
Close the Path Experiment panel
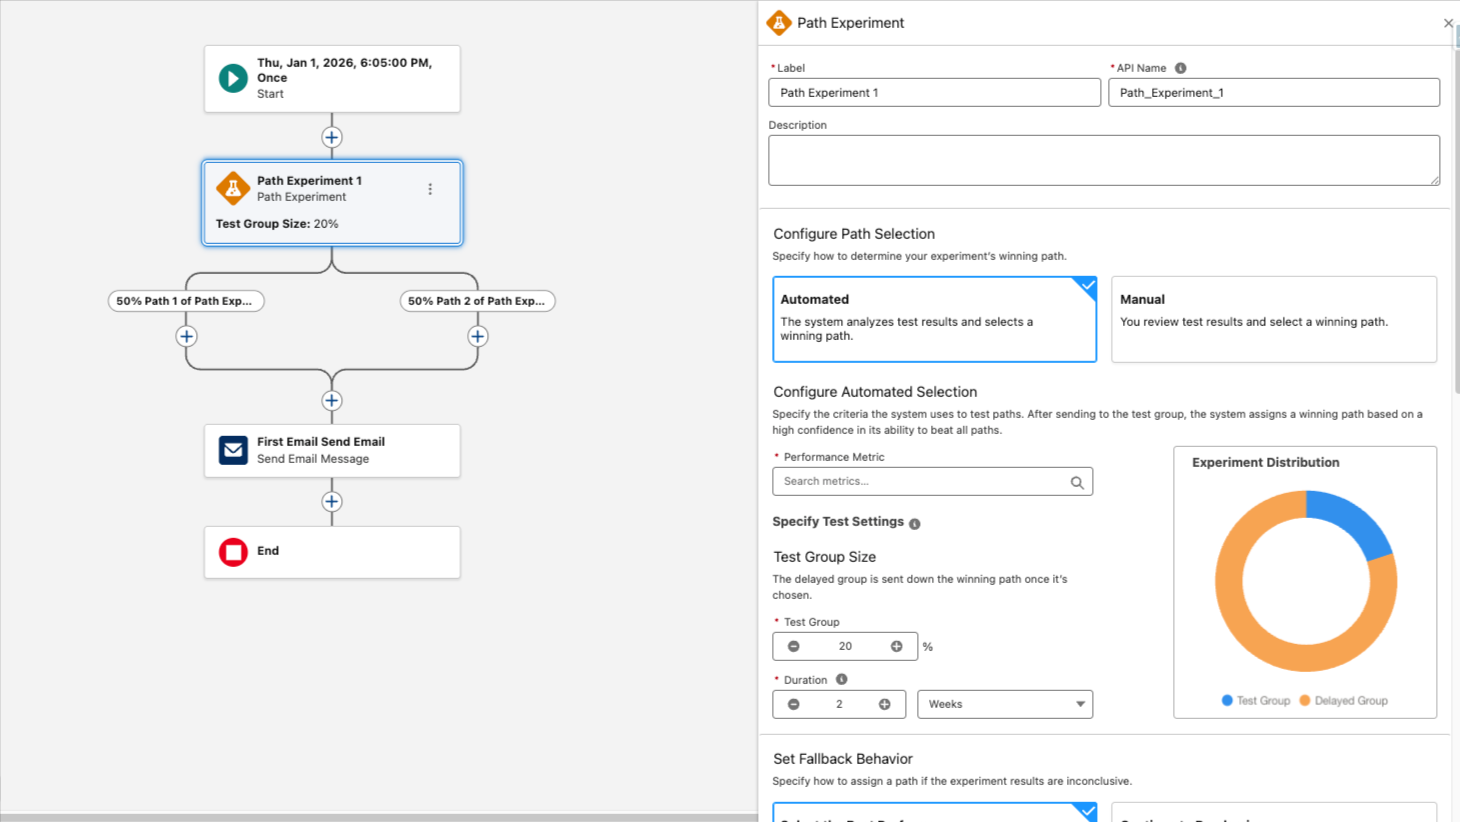[x=1447, y=23]
